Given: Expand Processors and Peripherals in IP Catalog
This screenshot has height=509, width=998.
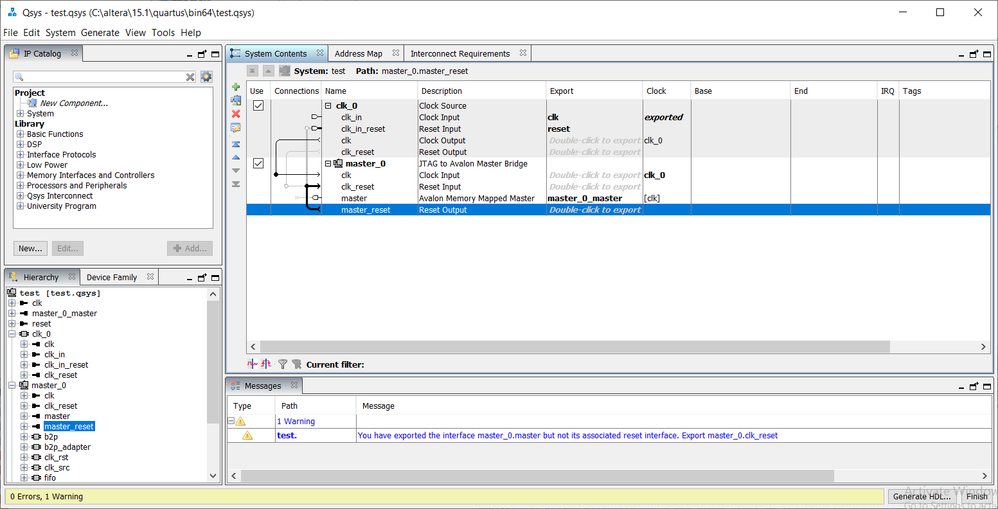Looking at the screenshot, I should [20, 186].
